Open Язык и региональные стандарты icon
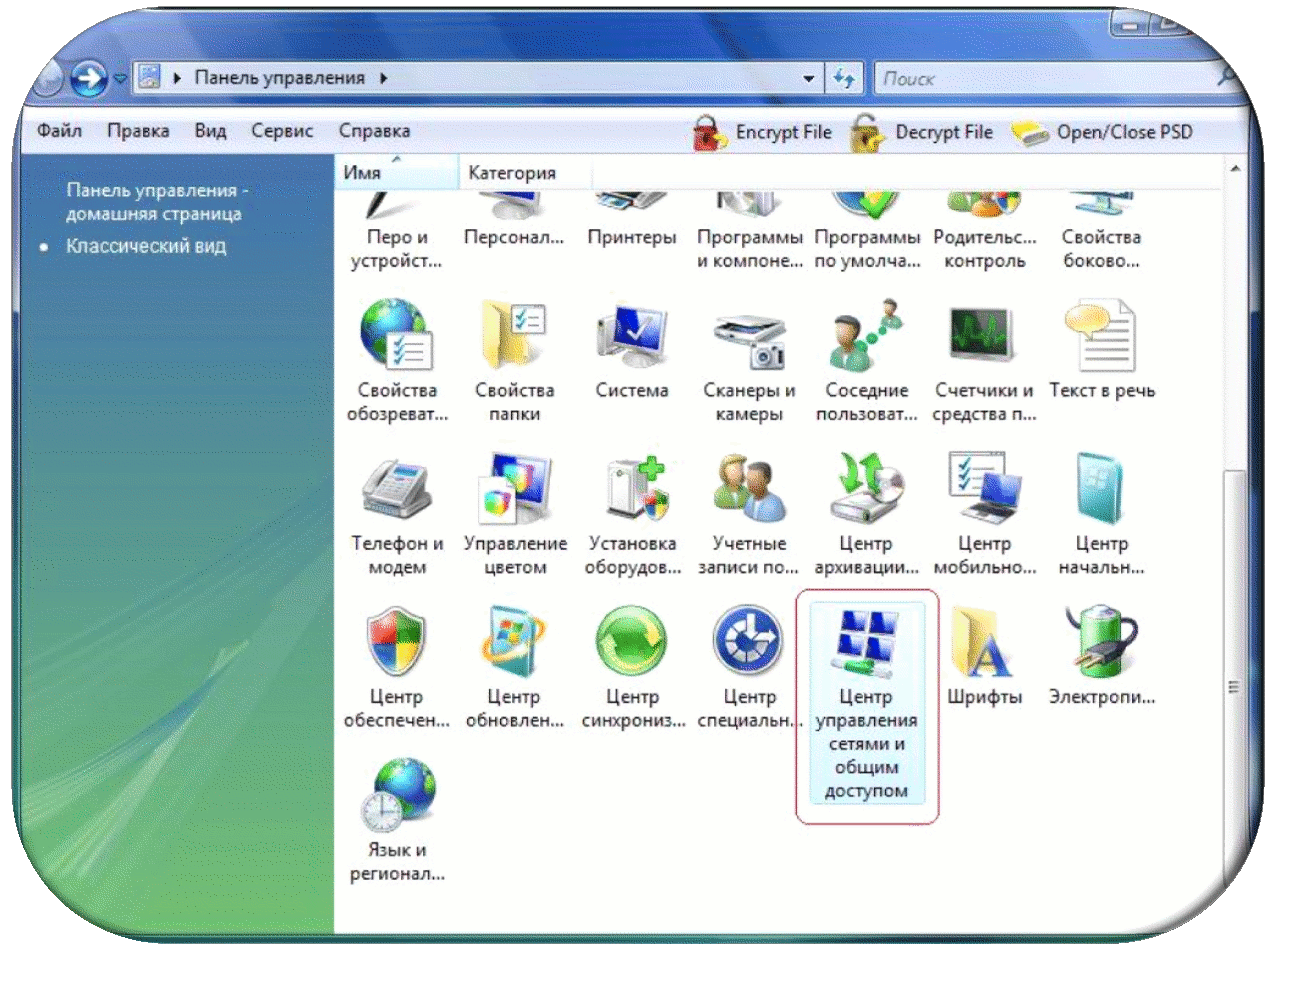1309x1004 pixels. pos(398,796)
